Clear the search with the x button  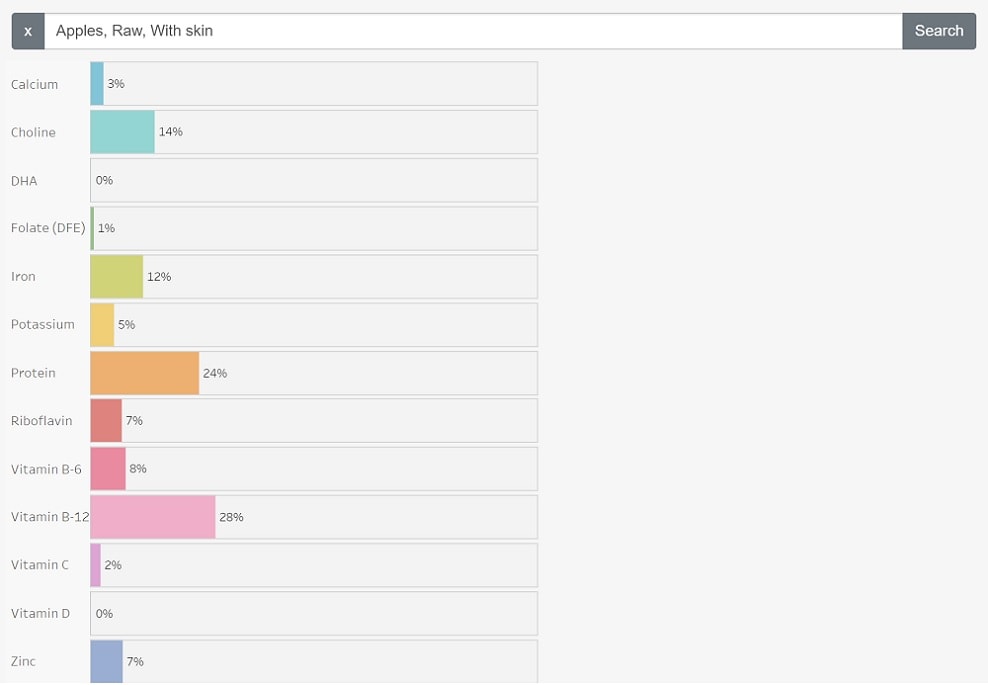click(28, 31)
